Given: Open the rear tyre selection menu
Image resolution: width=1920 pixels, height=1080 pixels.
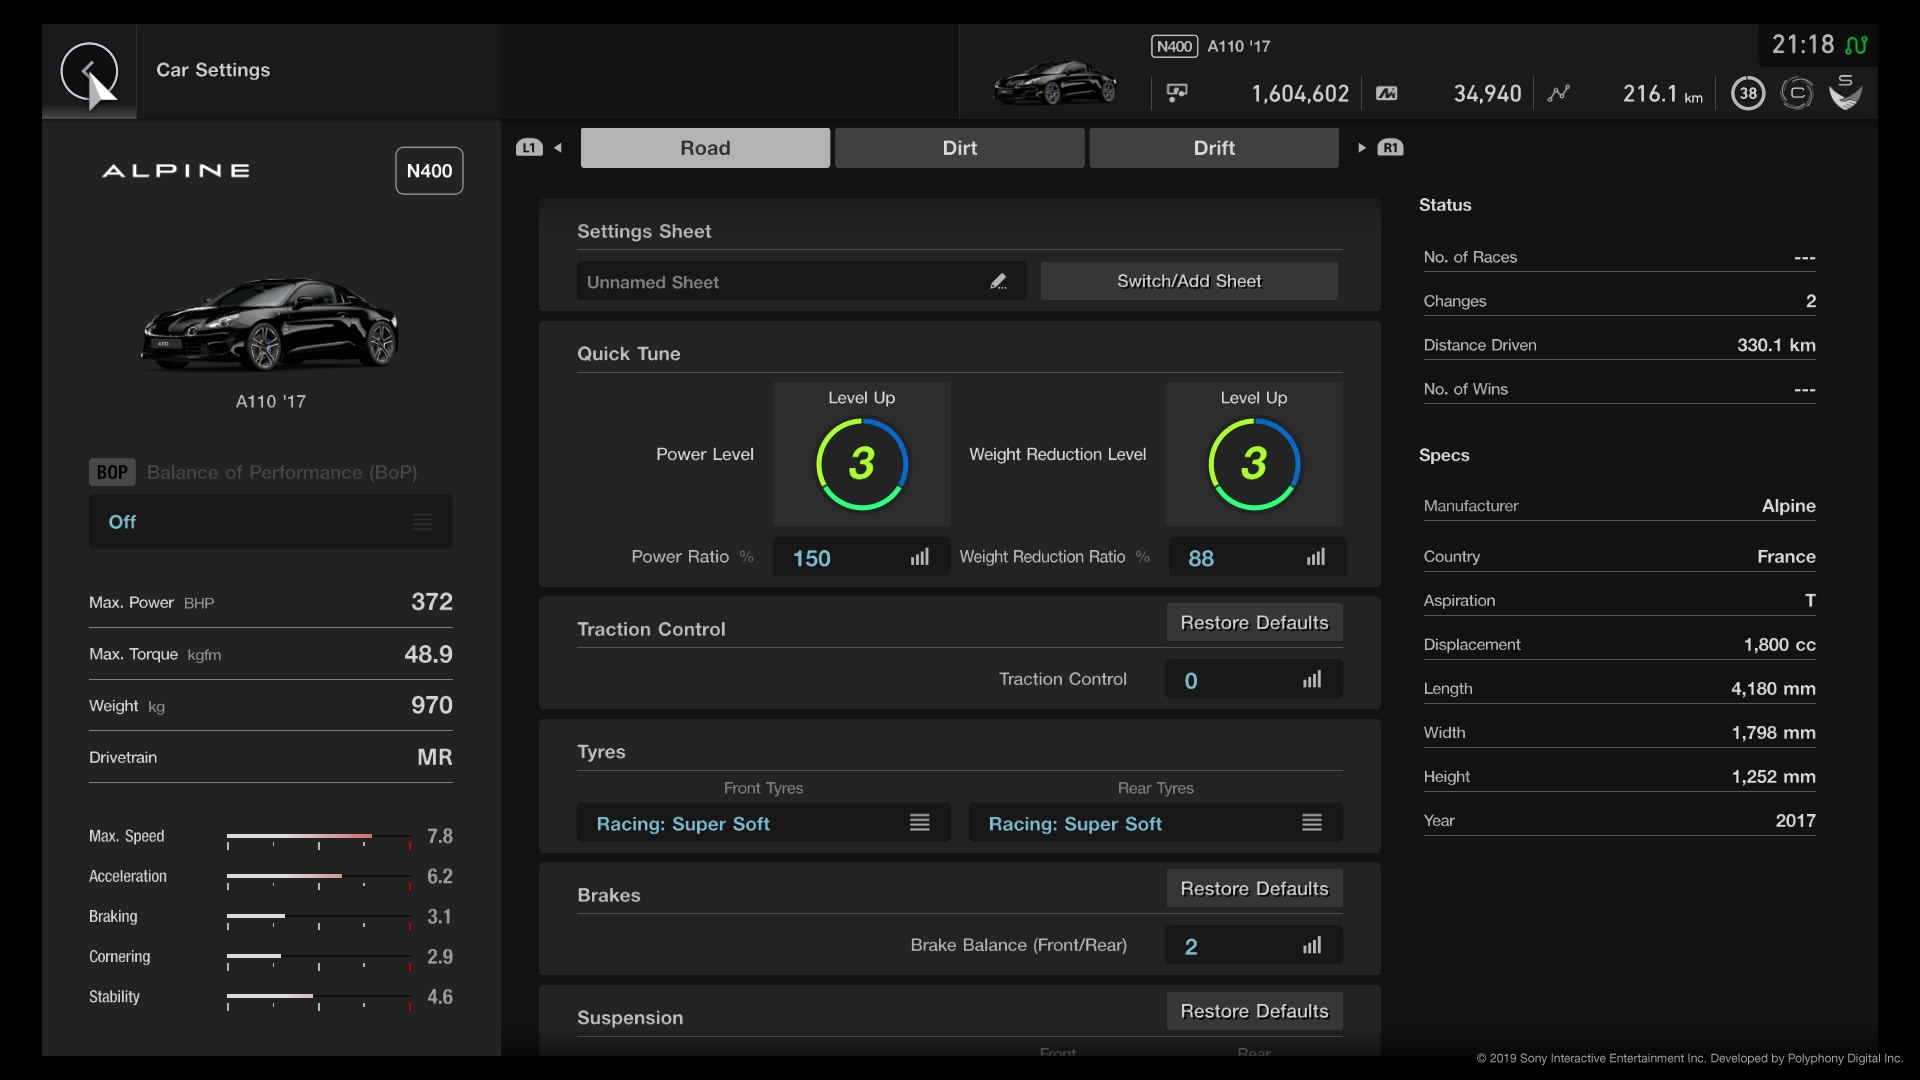Looking at the screenshot, I should click(1312, 822).
